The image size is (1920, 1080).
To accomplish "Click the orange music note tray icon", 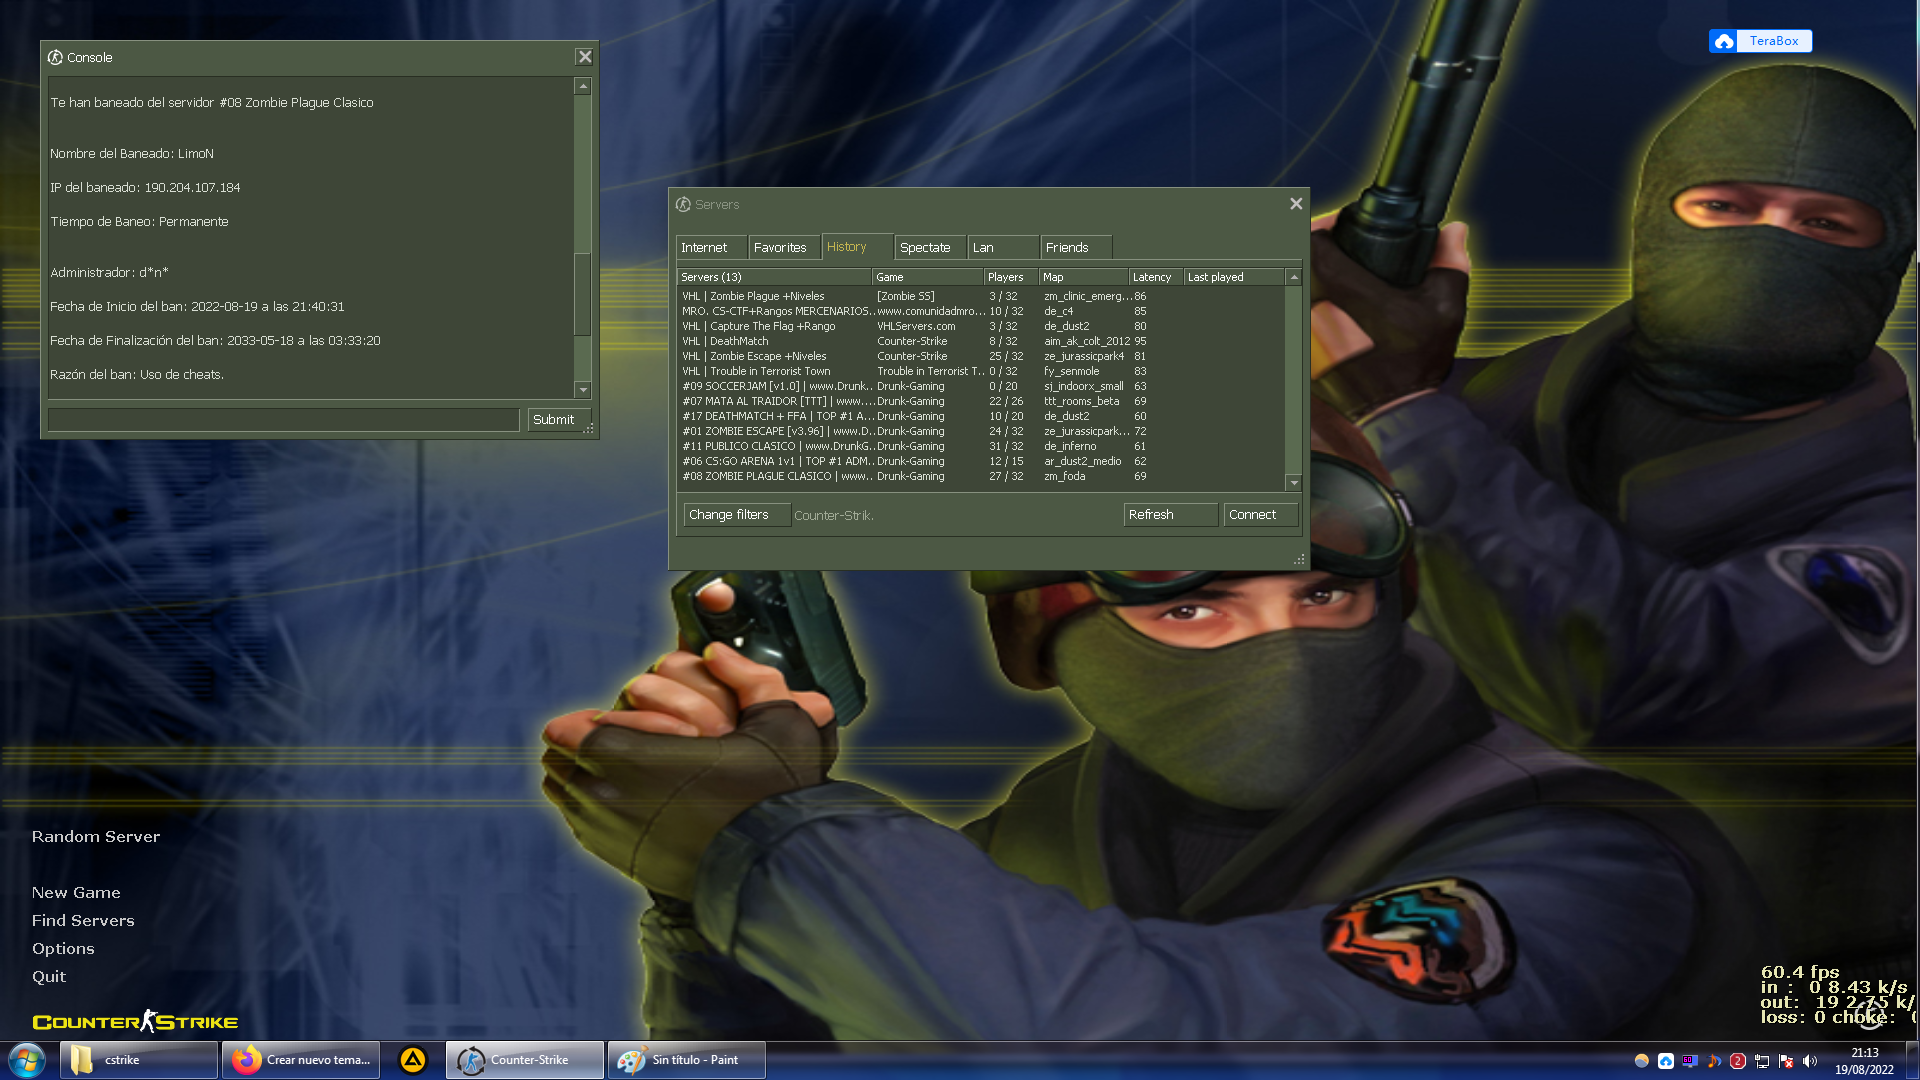I will pyautogui.click(x=1714, y=1061).
